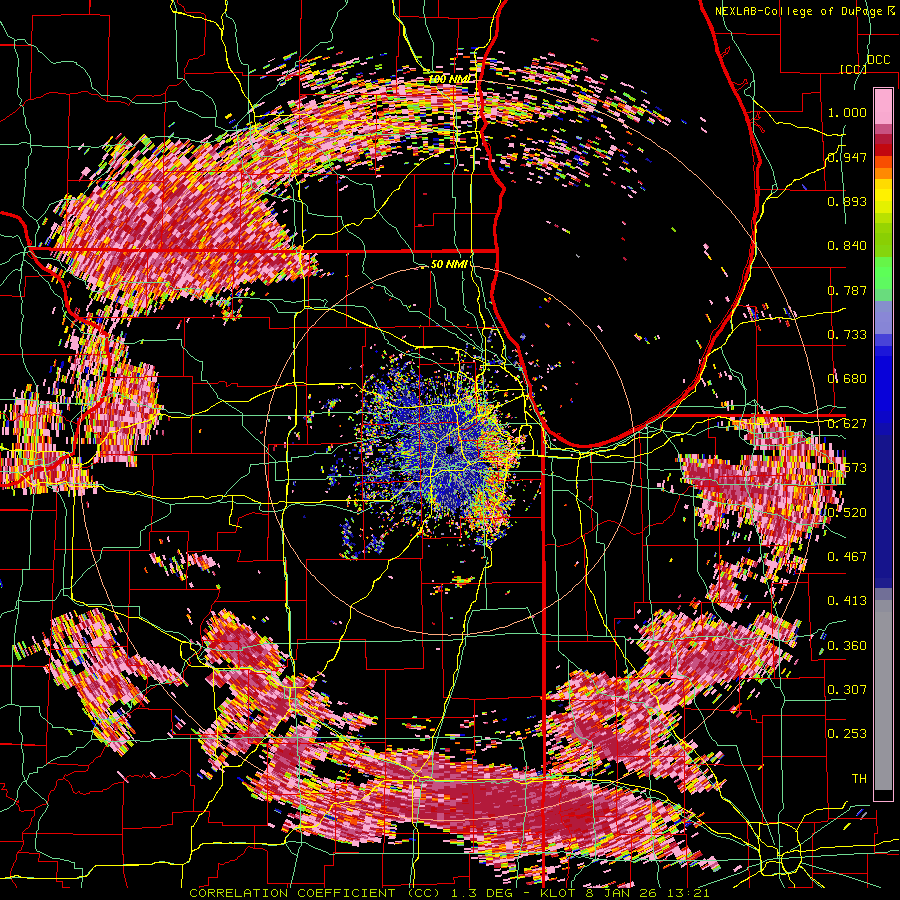
Task: Click the 0.360 scale value
Action: [847, 645]
